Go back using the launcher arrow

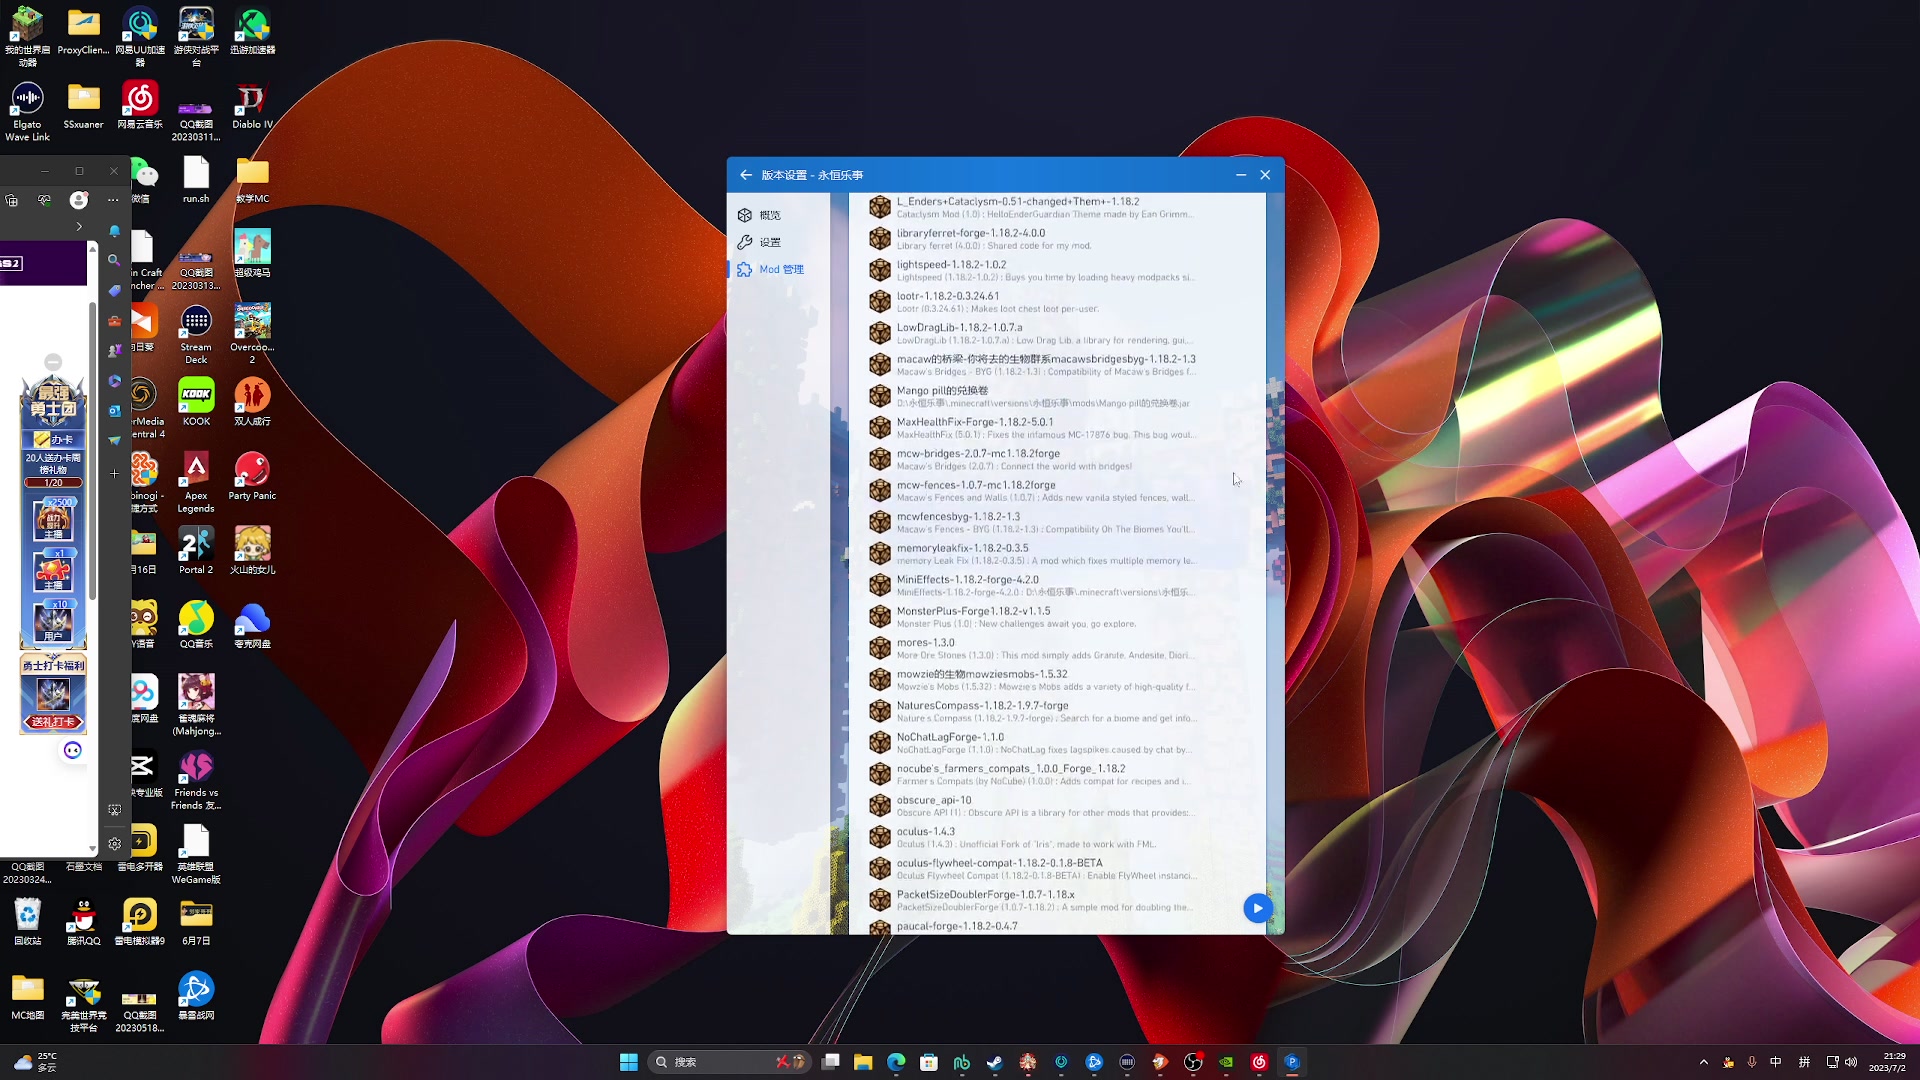point(746,175)
